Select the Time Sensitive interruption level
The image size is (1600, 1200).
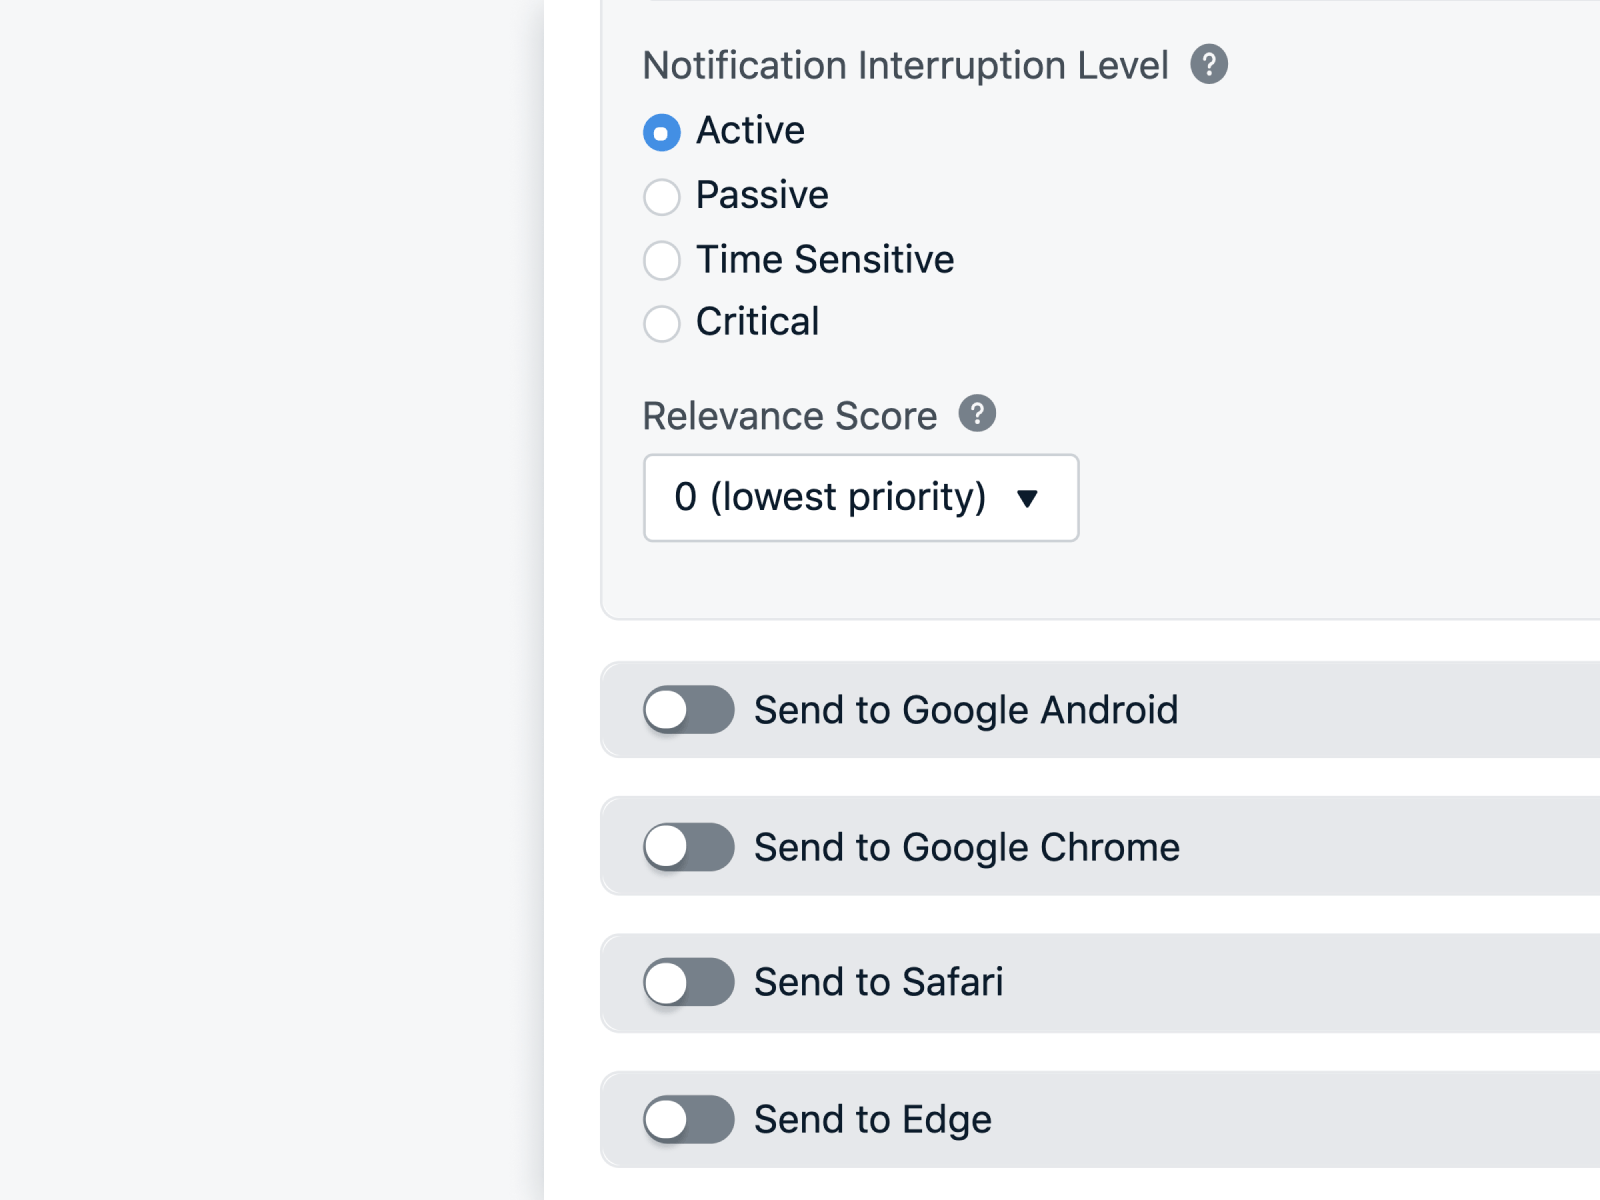[x=661, y=261]
